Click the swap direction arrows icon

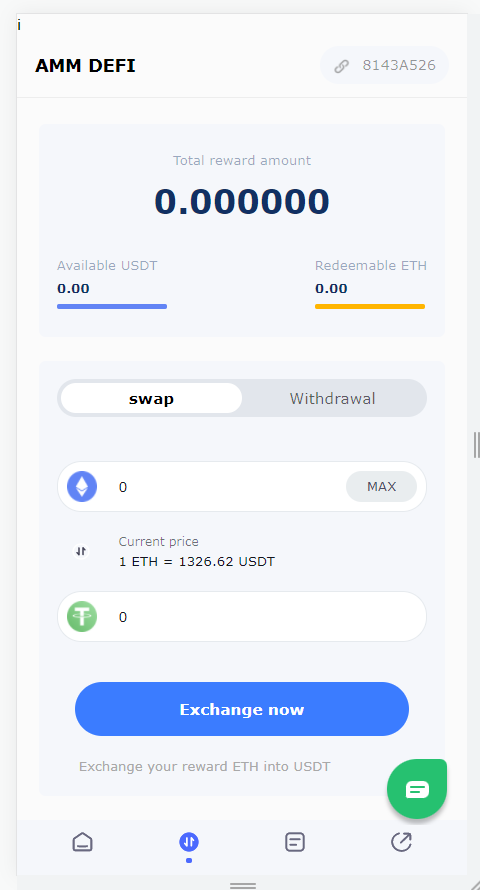[81, 551]
